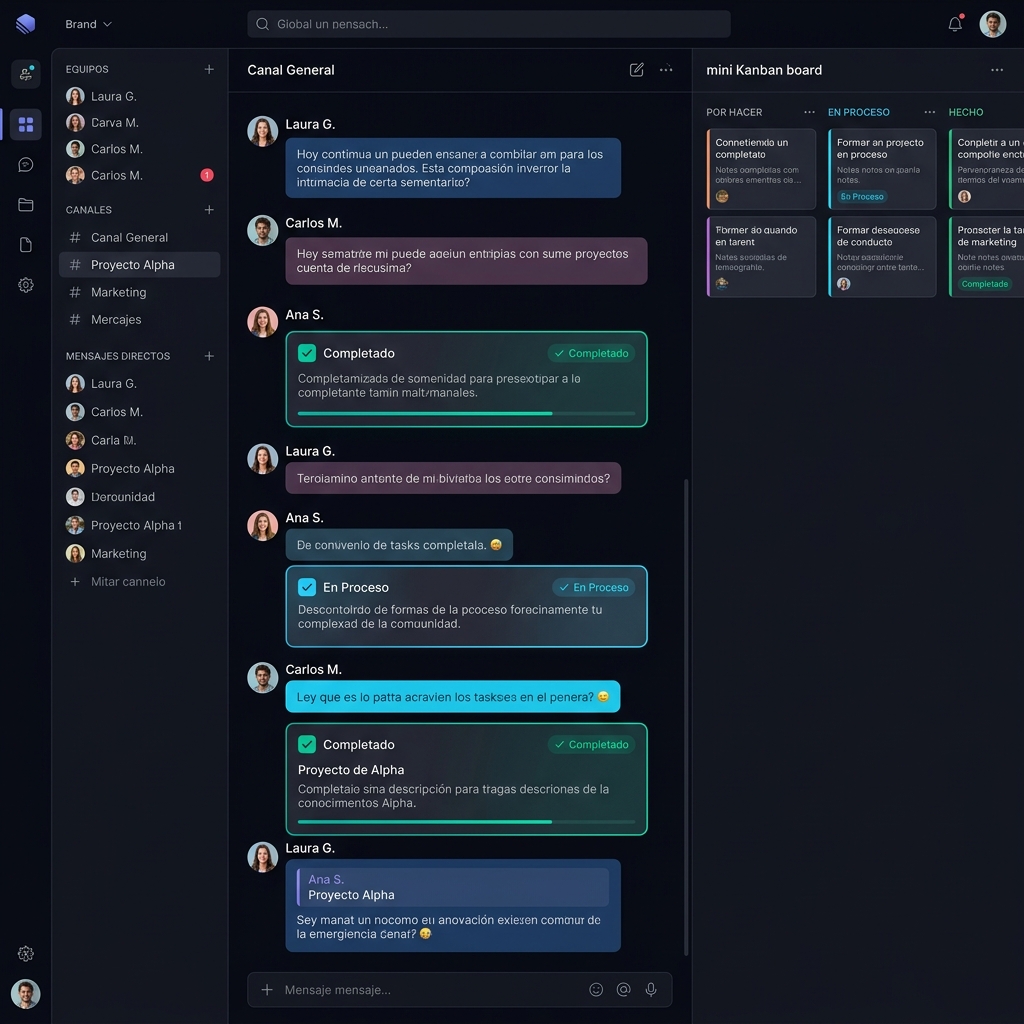Click the En Proceso tag on kanban card
The image size is (1024, 1024).
862,197
